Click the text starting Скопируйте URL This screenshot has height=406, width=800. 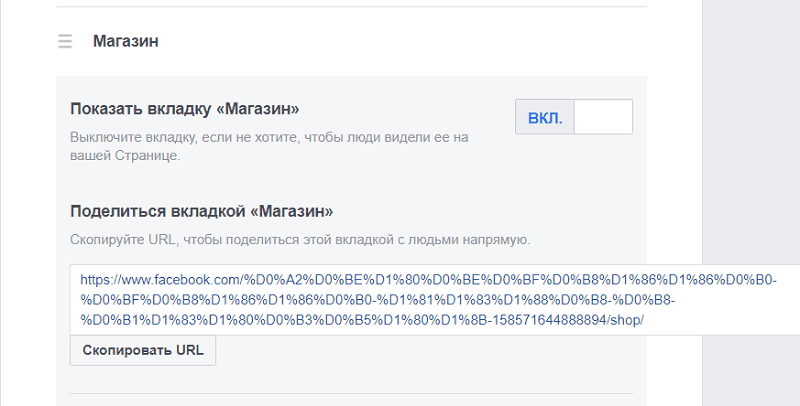(x=300, y=239)
